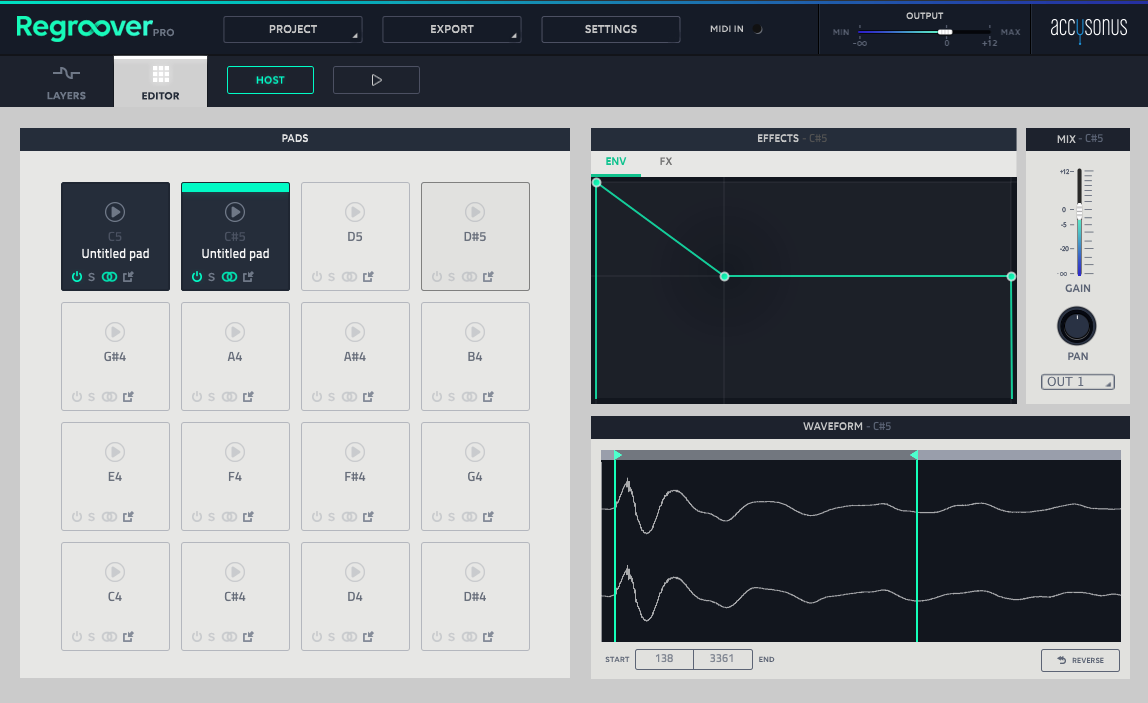Screen dimensions: 1148x703
Task: Open the EXPORT dropdown menu
Action: (452, 29)
